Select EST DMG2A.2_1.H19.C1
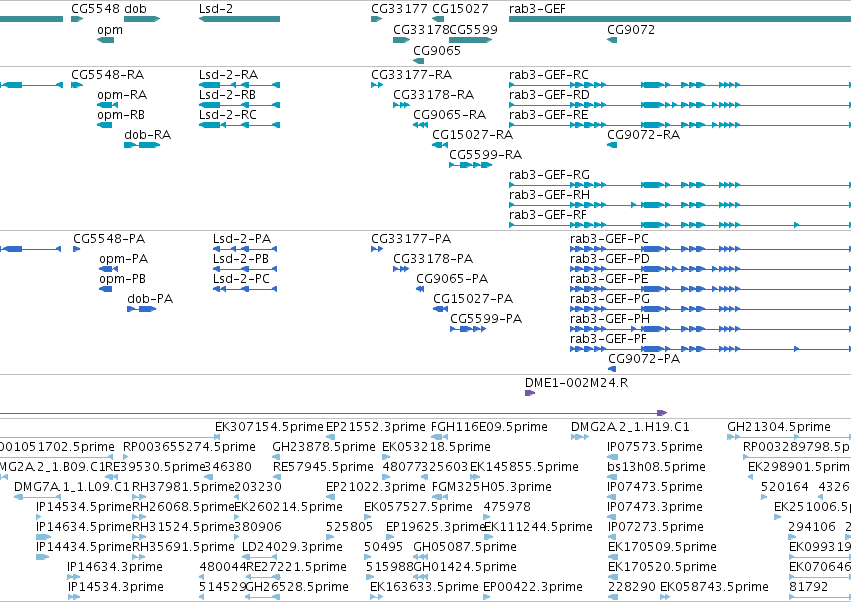 [x=630, y=427]
